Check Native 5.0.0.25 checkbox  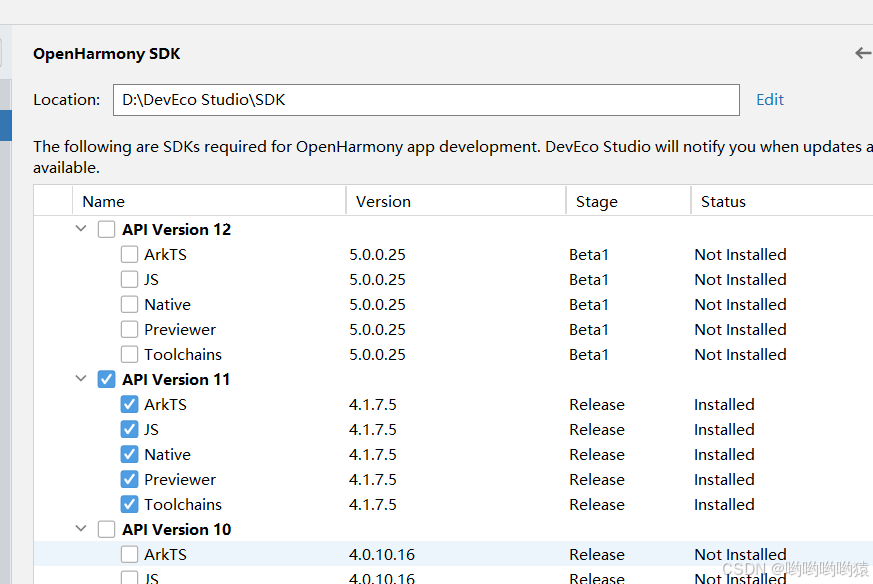[x=129, y=305]
